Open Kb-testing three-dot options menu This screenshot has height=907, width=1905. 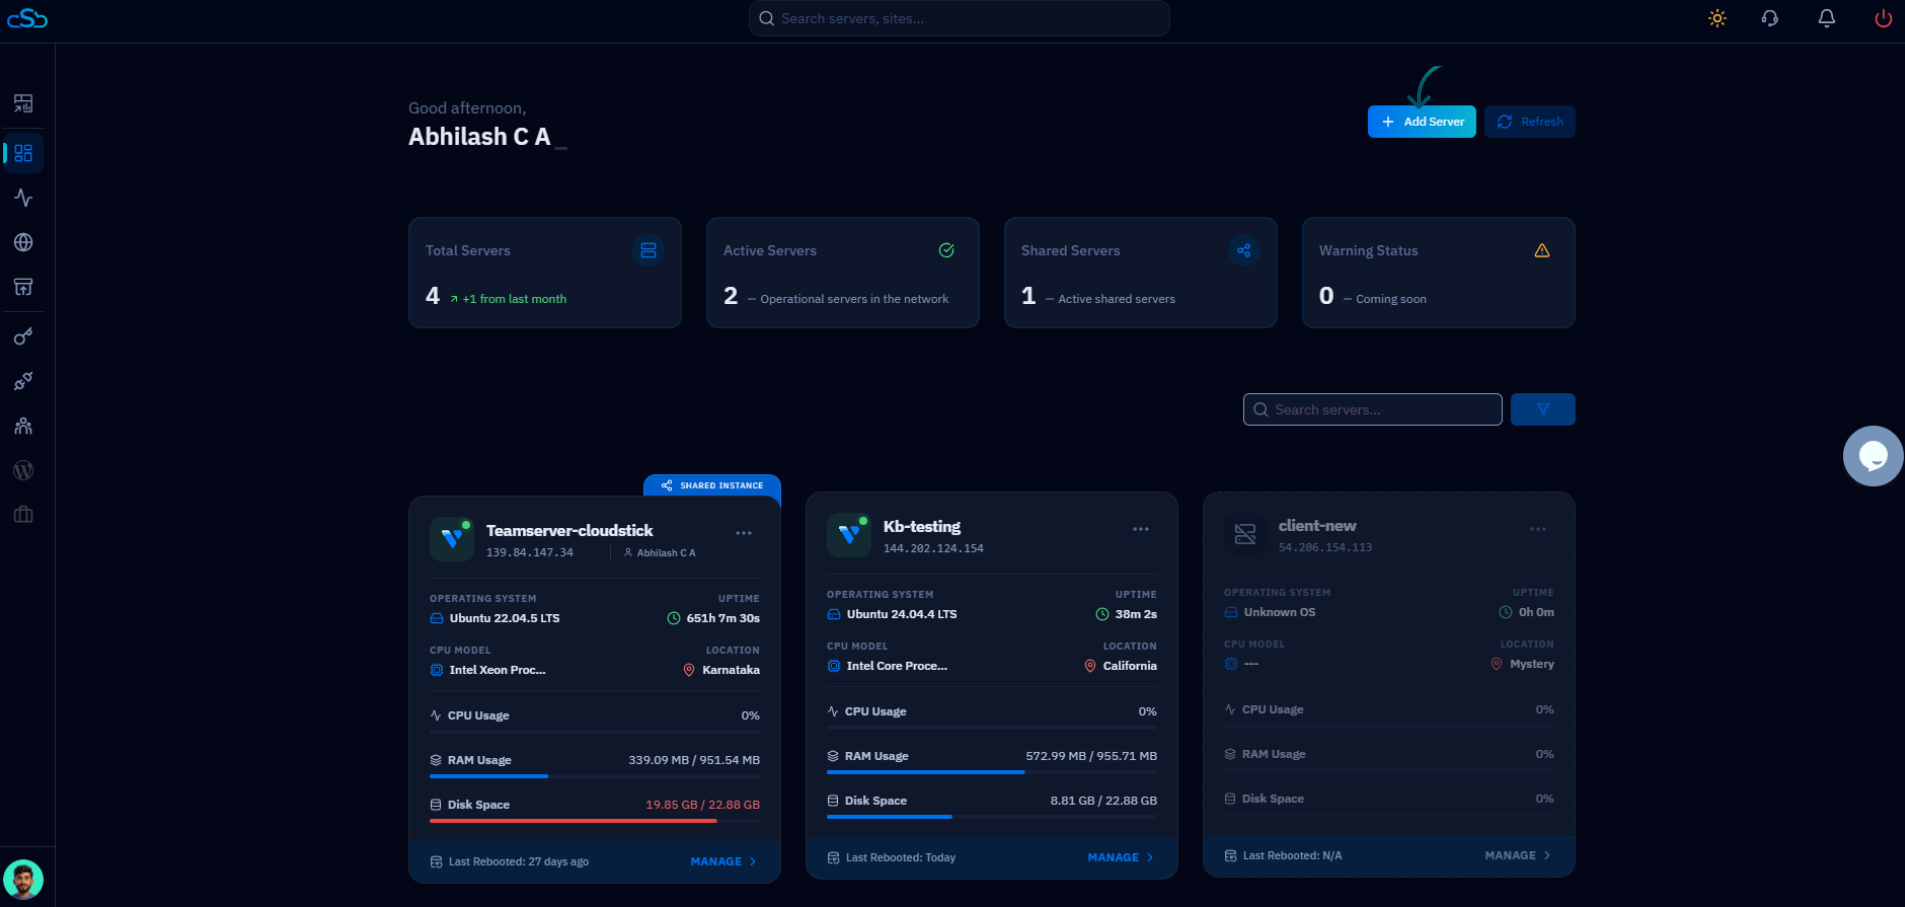tap(1140, 529)
